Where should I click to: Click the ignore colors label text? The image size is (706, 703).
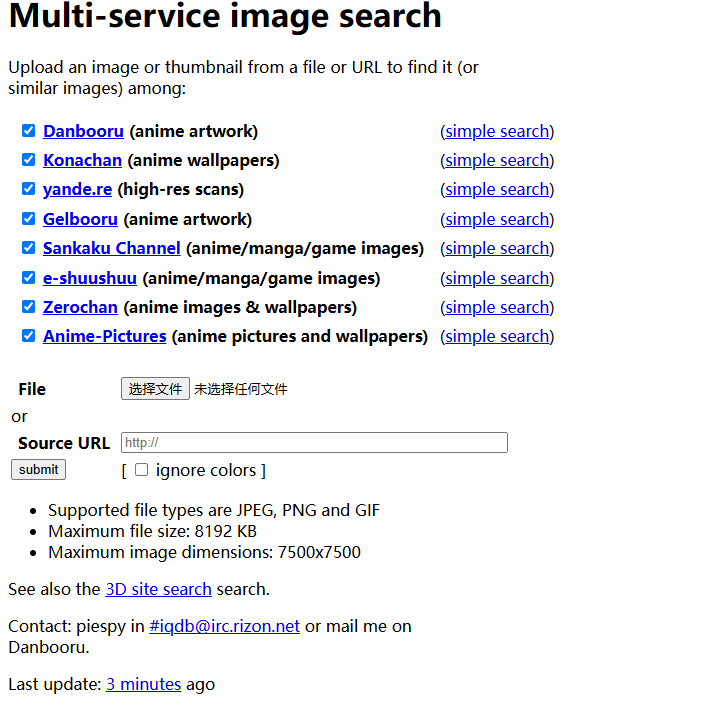pos(206,470)
